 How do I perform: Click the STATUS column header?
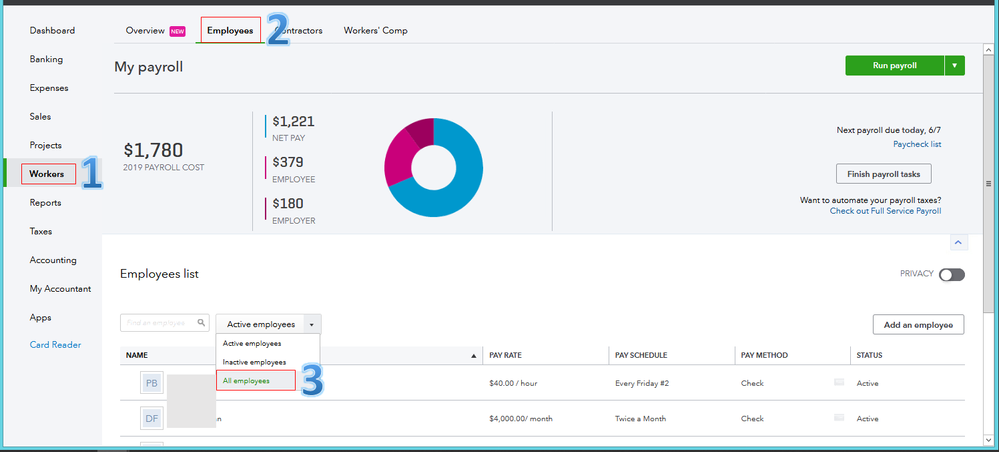pos(869,355)
